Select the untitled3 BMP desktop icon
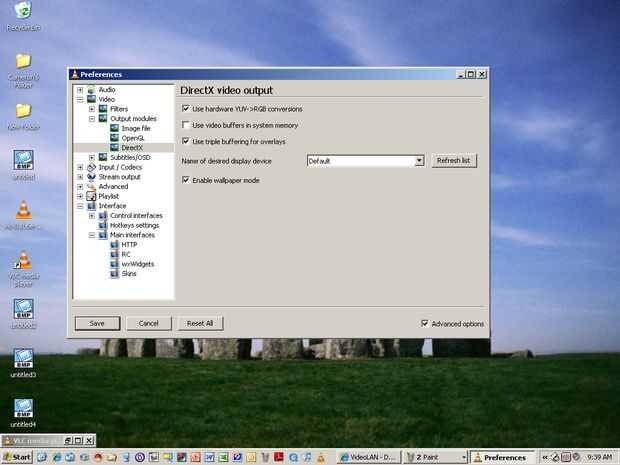 click(23, 358)
